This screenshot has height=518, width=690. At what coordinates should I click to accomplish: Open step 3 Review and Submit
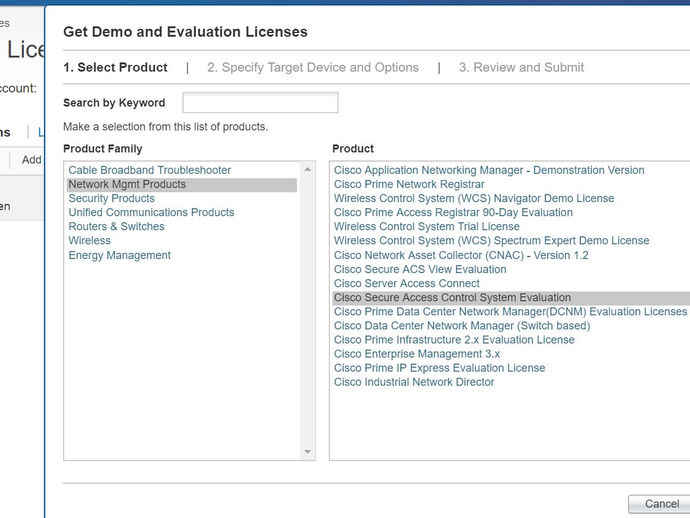pyautogui.click(x=521, y=67)
